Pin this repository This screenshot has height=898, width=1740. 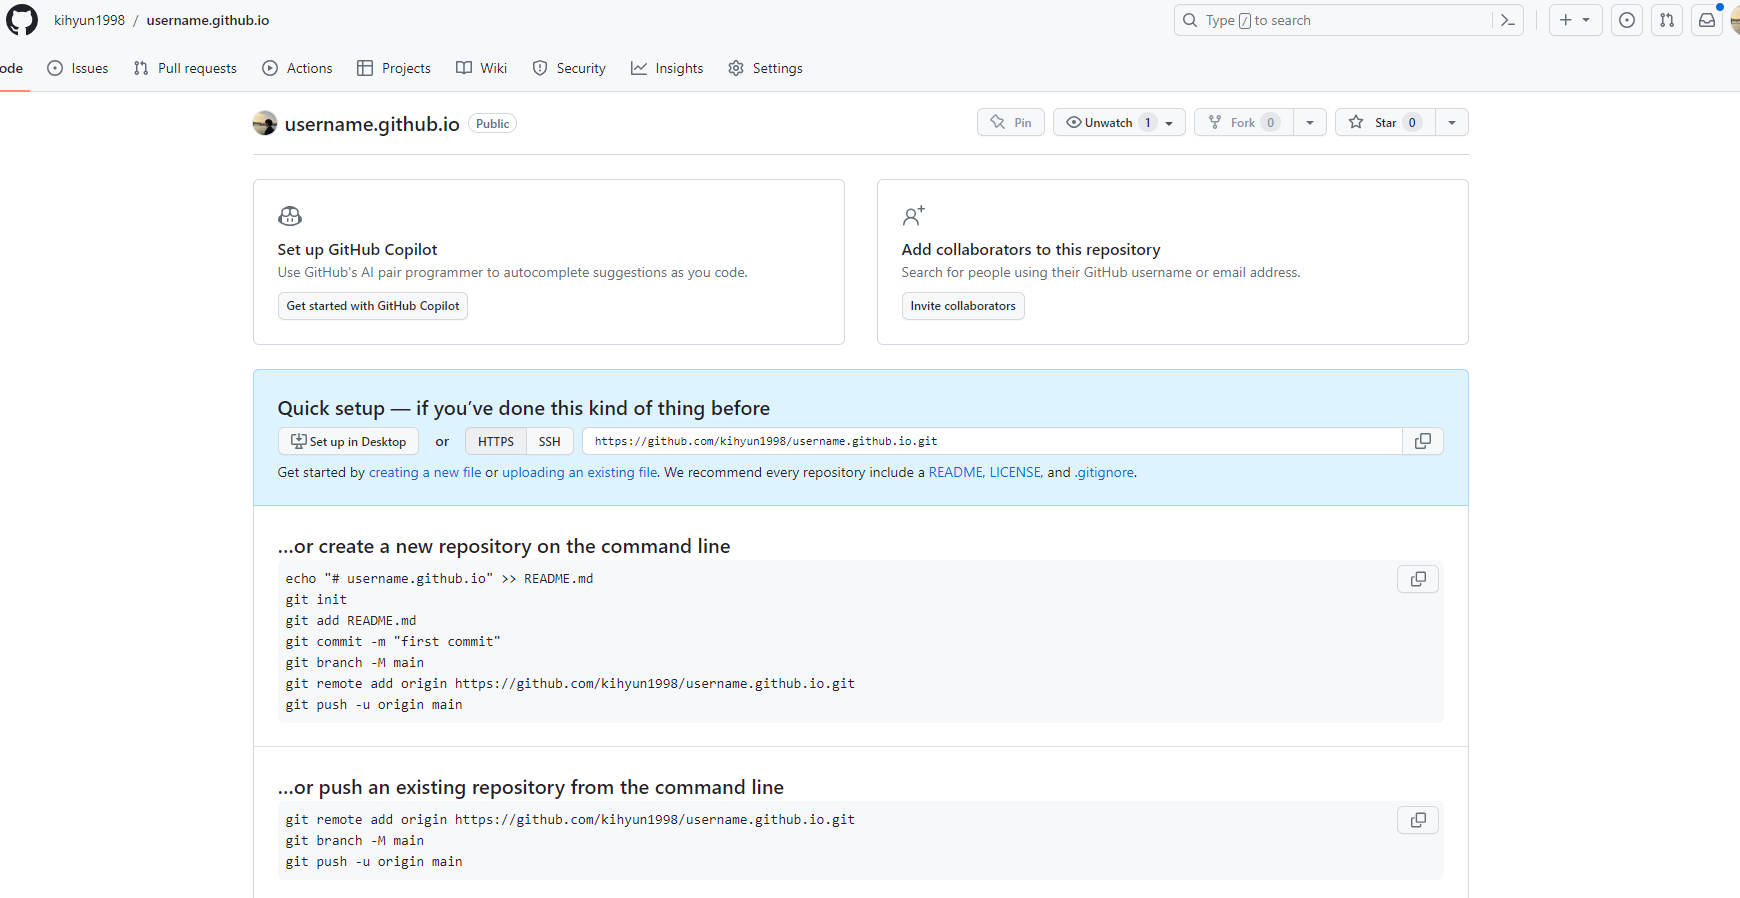(x=1011, y=122)
